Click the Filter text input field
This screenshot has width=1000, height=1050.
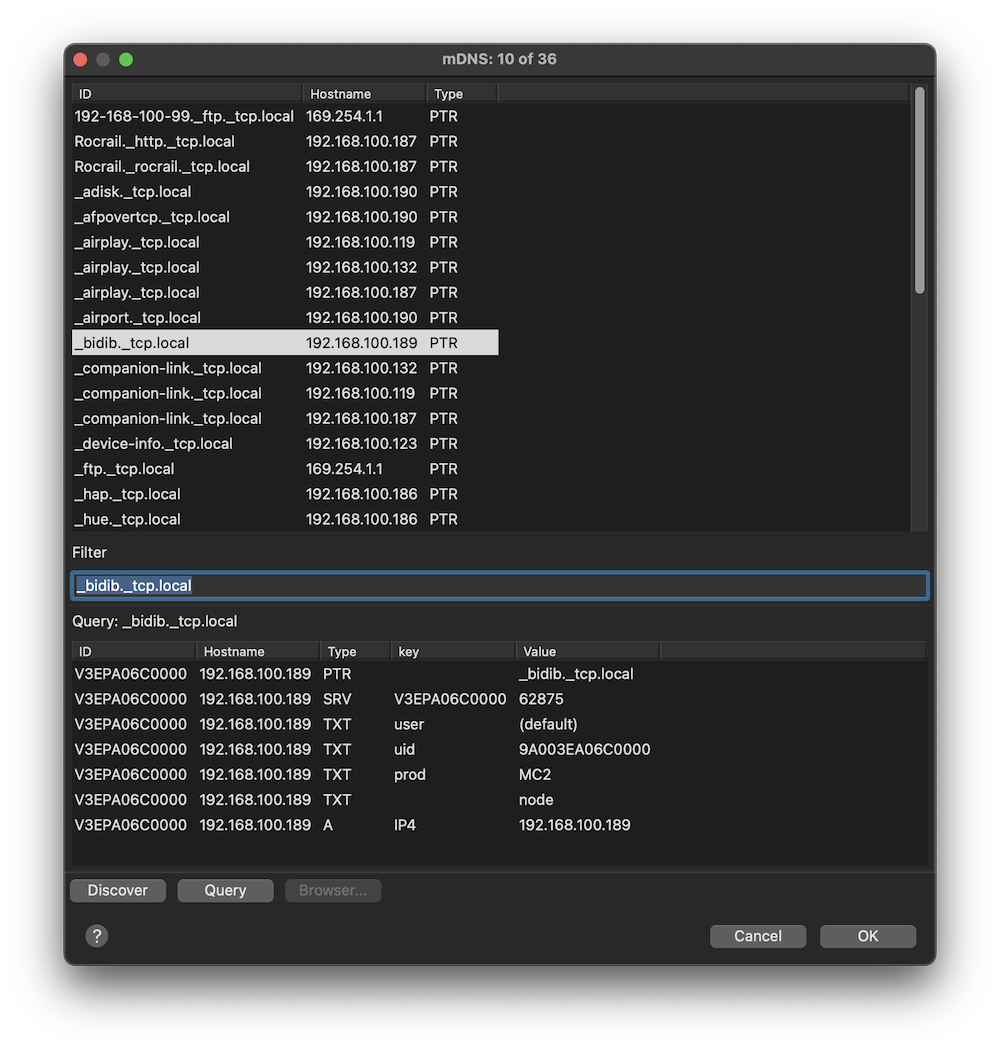click(500, 585)
